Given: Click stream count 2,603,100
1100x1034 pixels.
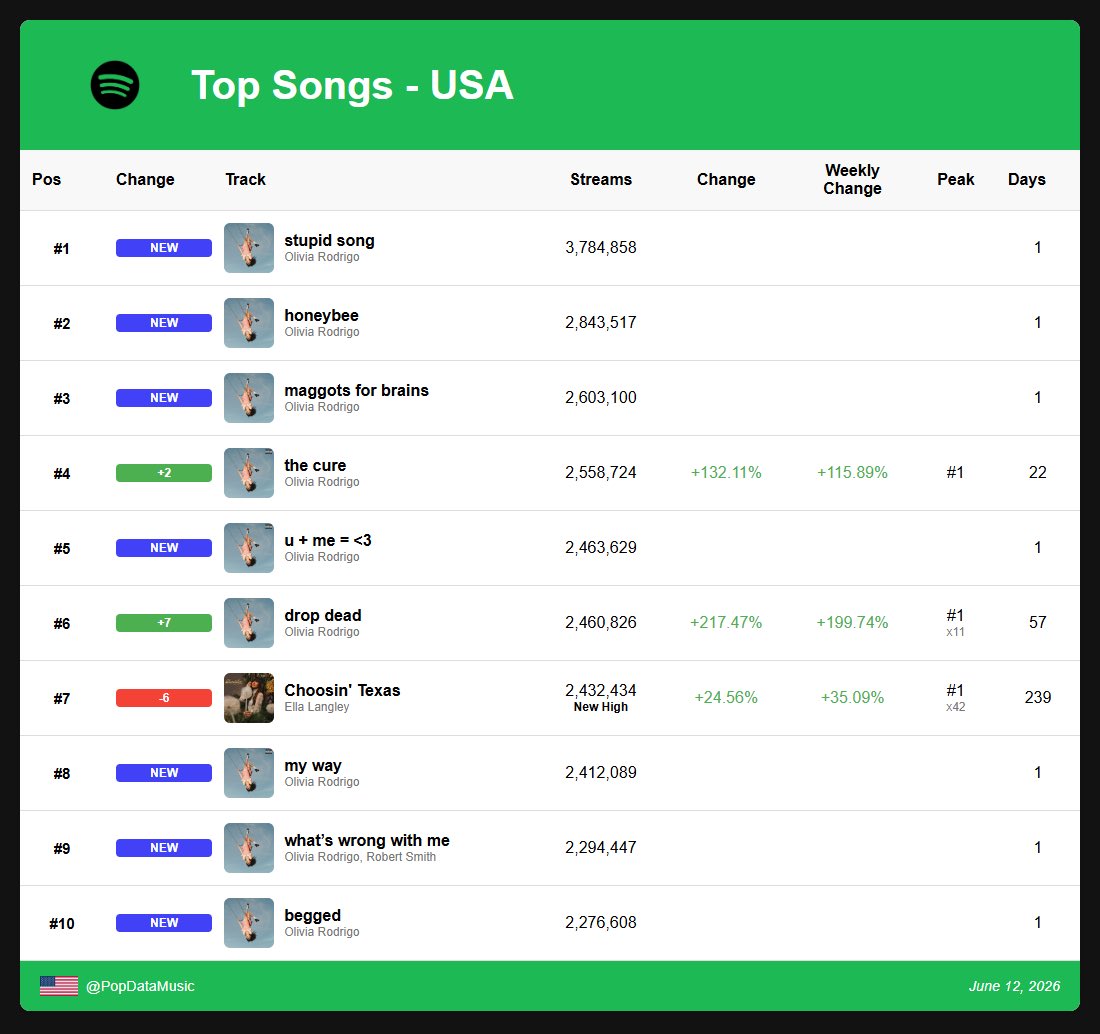Looking at the screenshot, I should coord(601,398).
